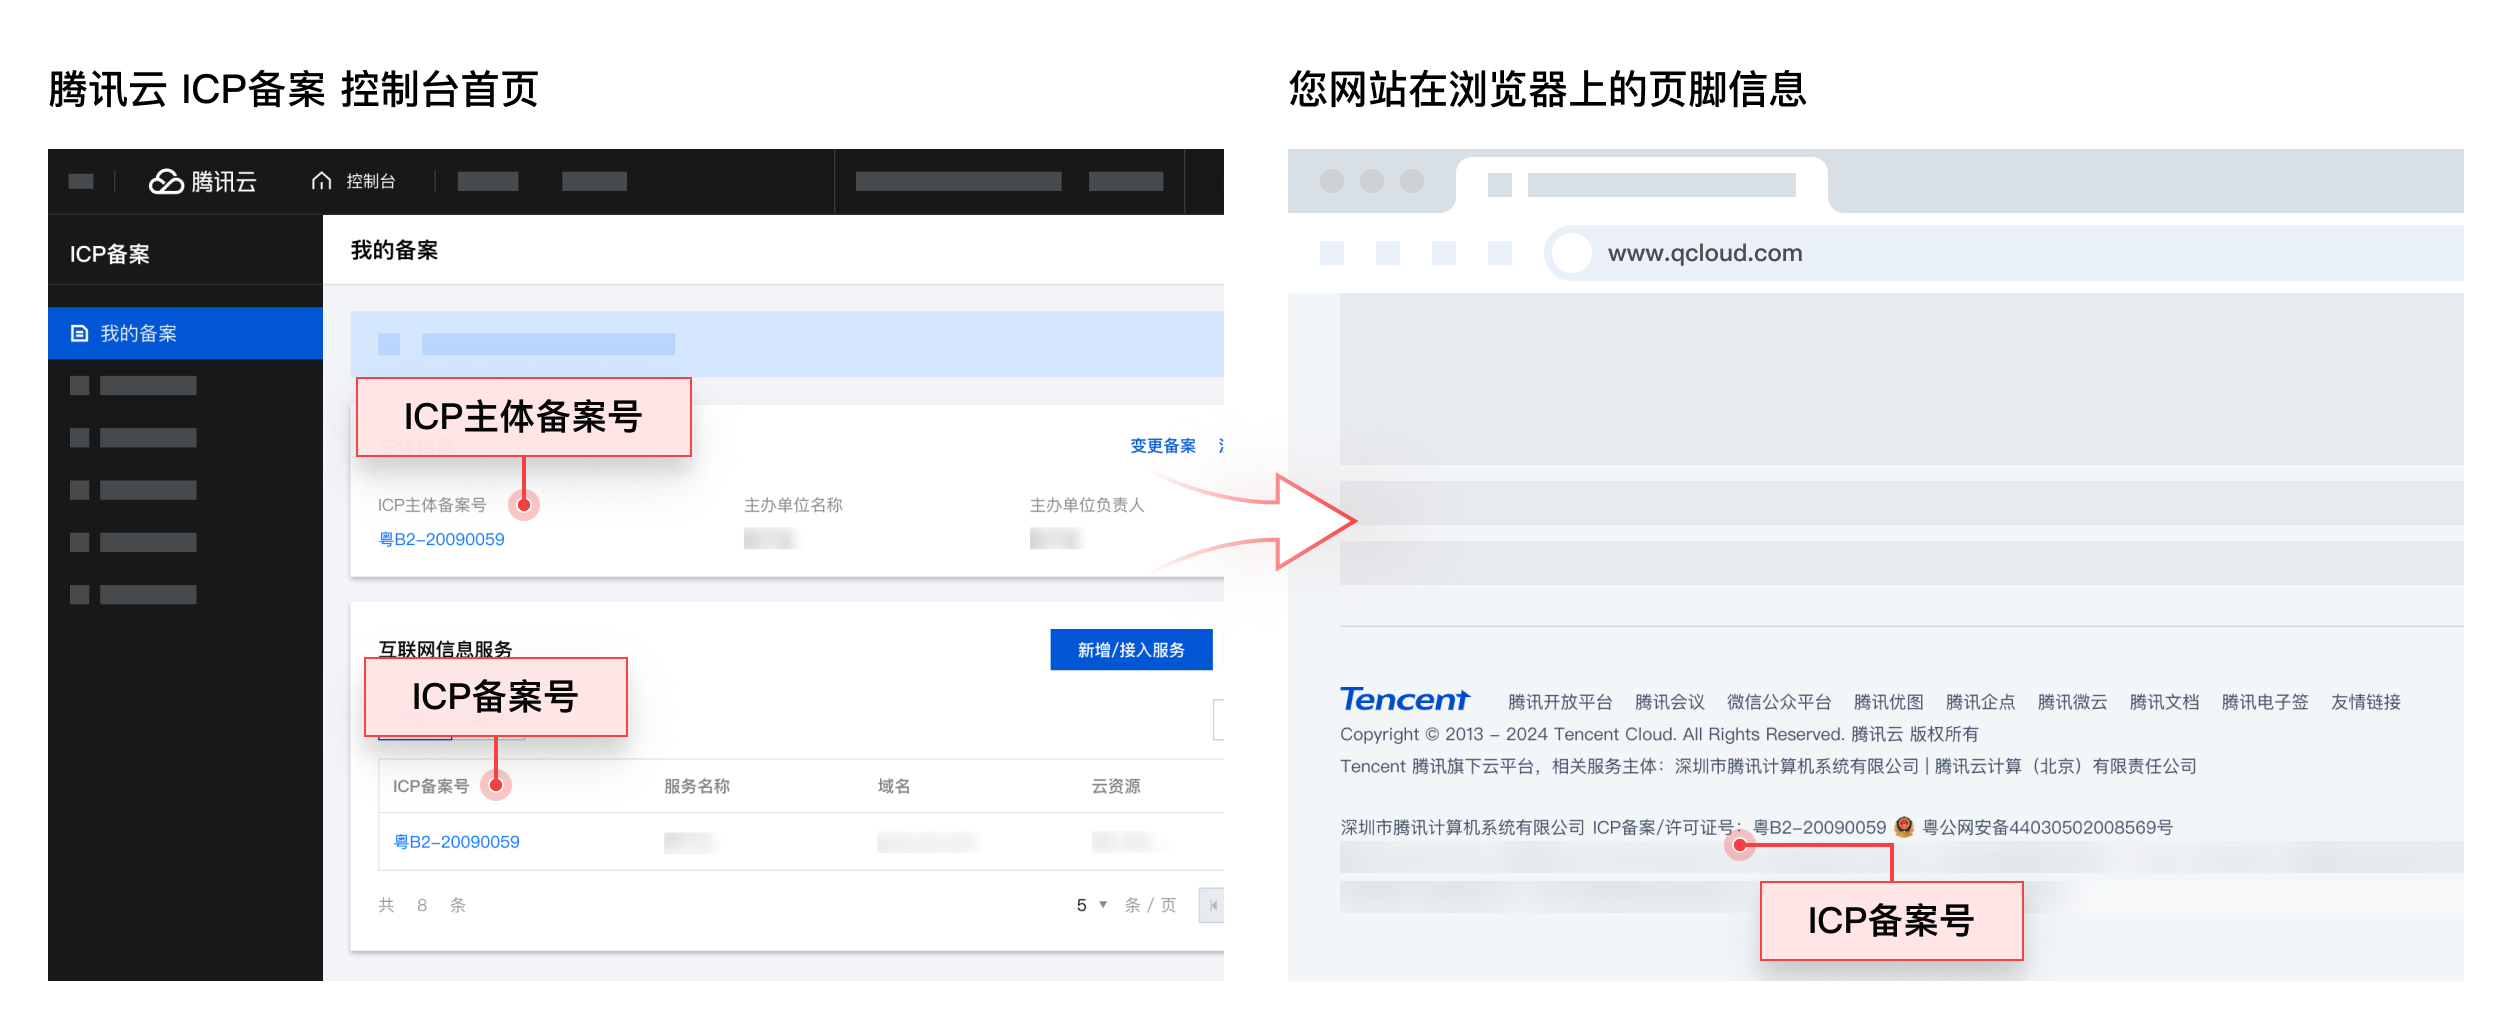Click the ICP备案 sidebar title
Viewport: 2512px width, 1029px height.
point(110,254)
